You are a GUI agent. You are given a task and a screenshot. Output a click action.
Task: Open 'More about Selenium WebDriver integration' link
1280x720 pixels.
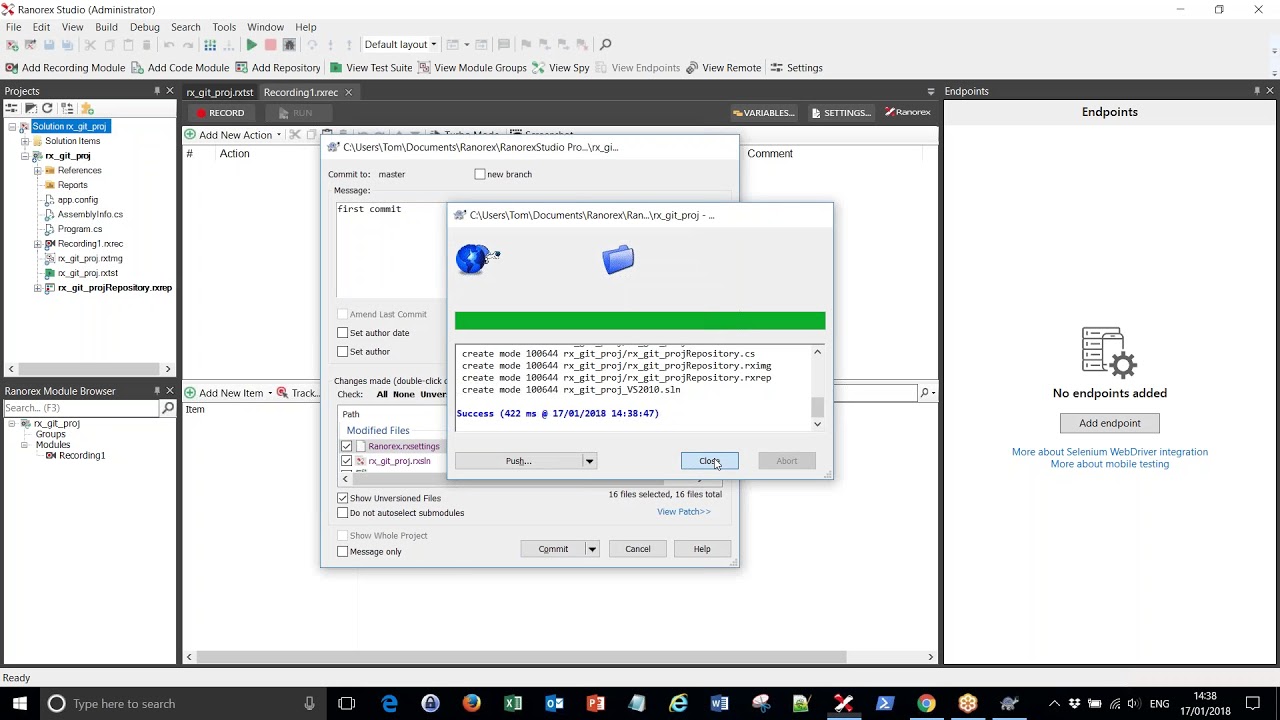click(1109, 452)
